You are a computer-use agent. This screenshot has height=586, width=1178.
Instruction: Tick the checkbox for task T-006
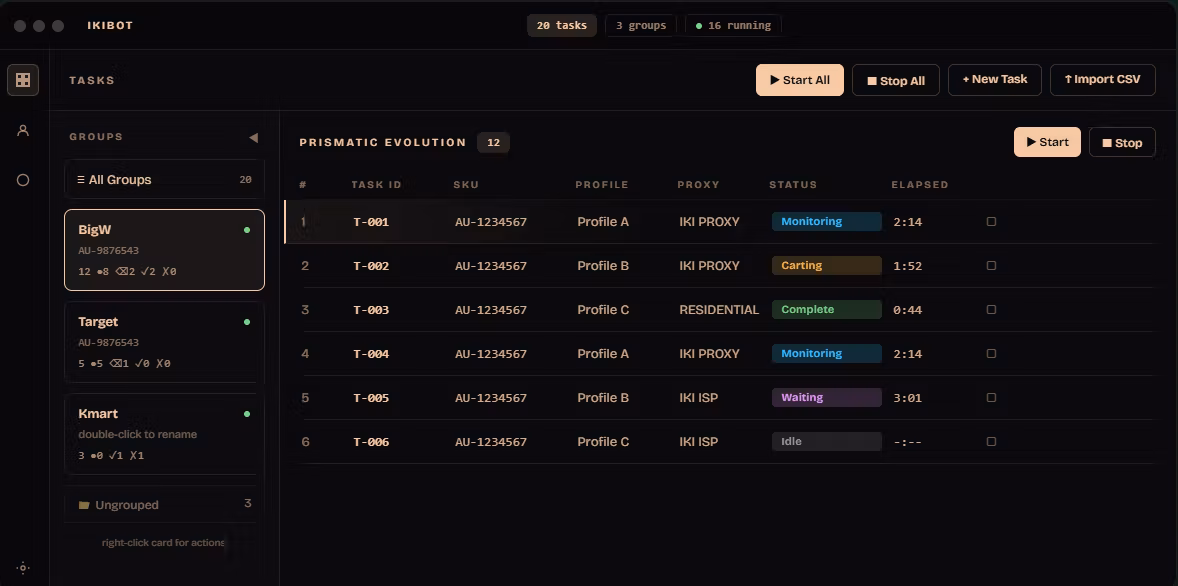(991, 442)
